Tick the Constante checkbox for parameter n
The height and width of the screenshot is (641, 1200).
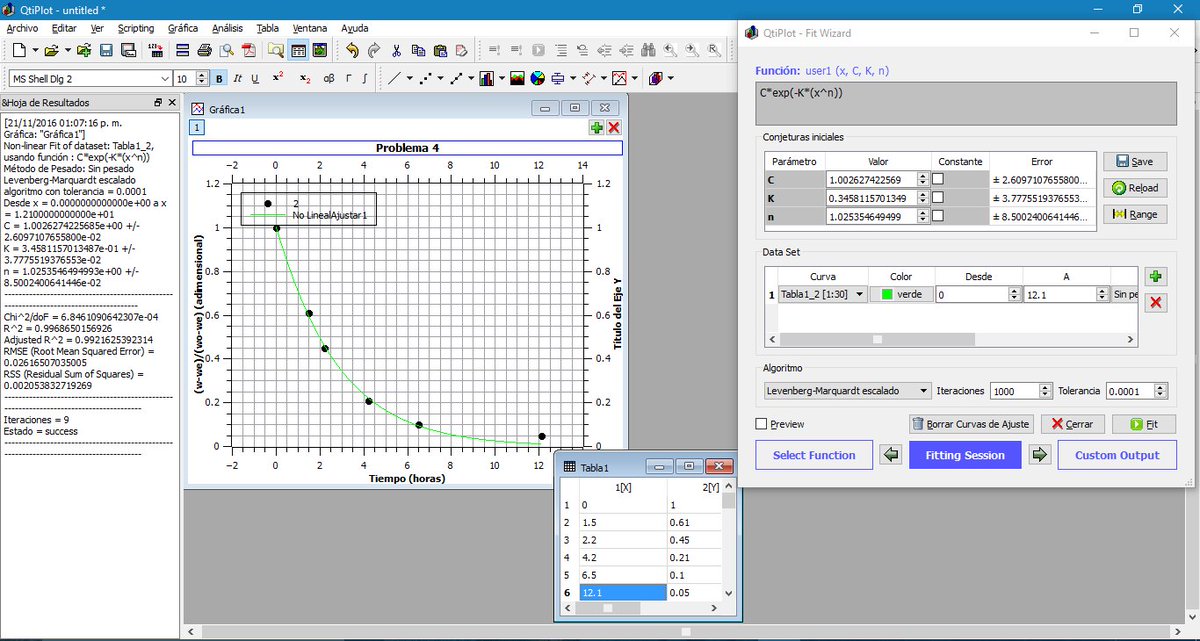[939, 216]
